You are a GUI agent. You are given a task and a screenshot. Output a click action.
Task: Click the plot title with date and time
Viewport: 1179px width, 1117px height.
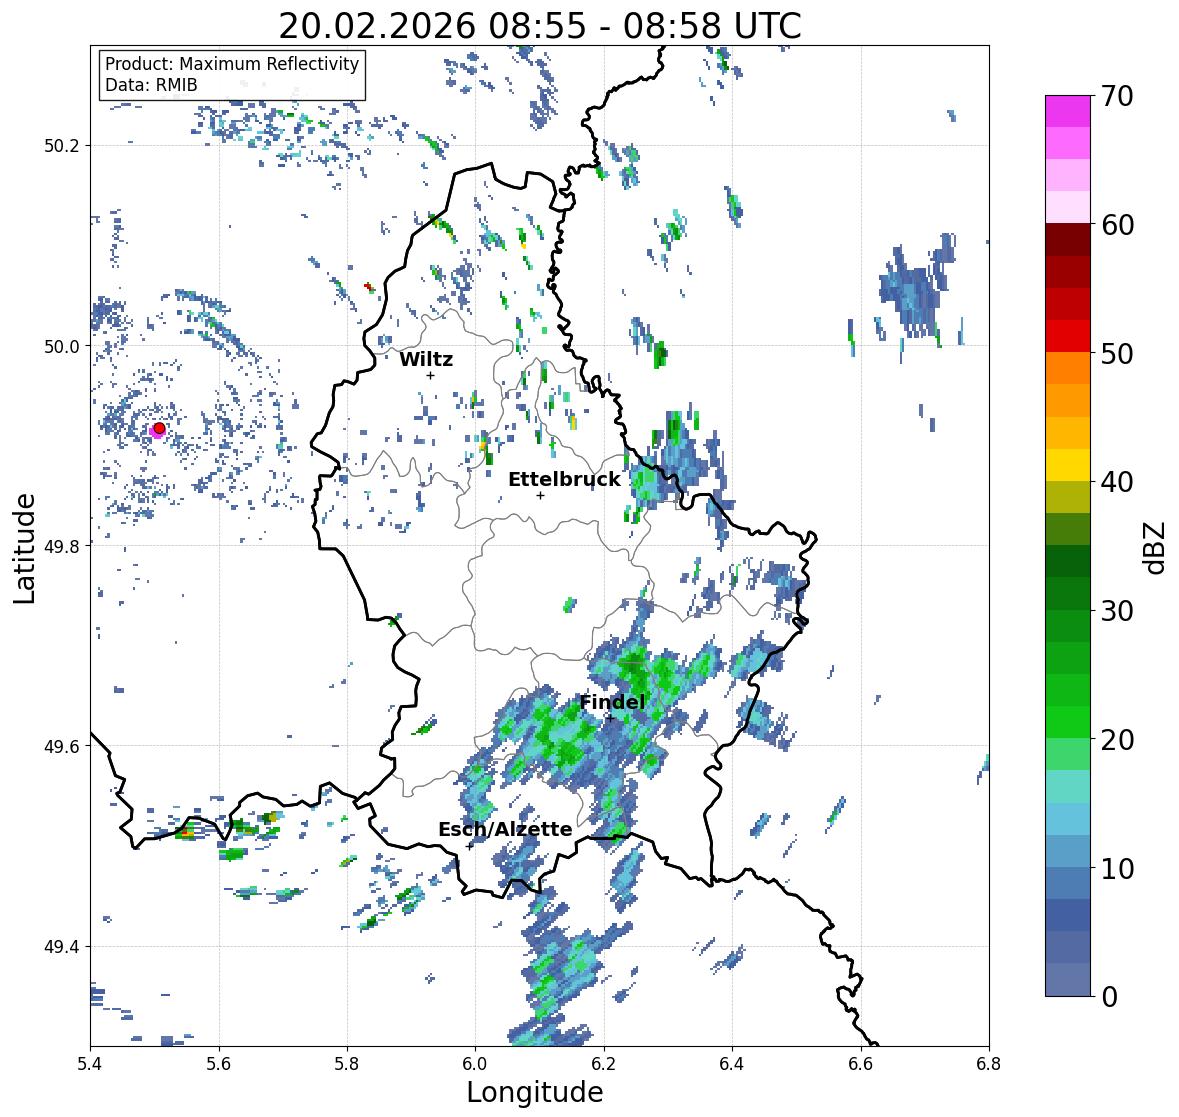(x=540, y=26)
